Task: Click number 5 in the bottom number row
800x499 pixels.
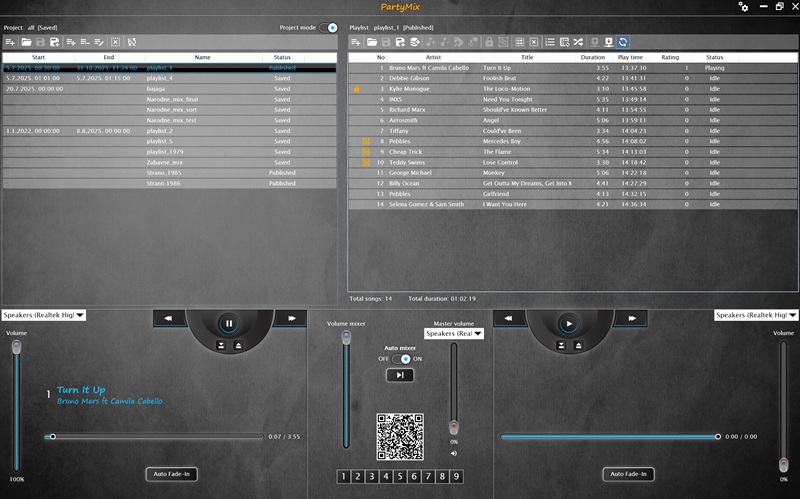Action: 399,477
